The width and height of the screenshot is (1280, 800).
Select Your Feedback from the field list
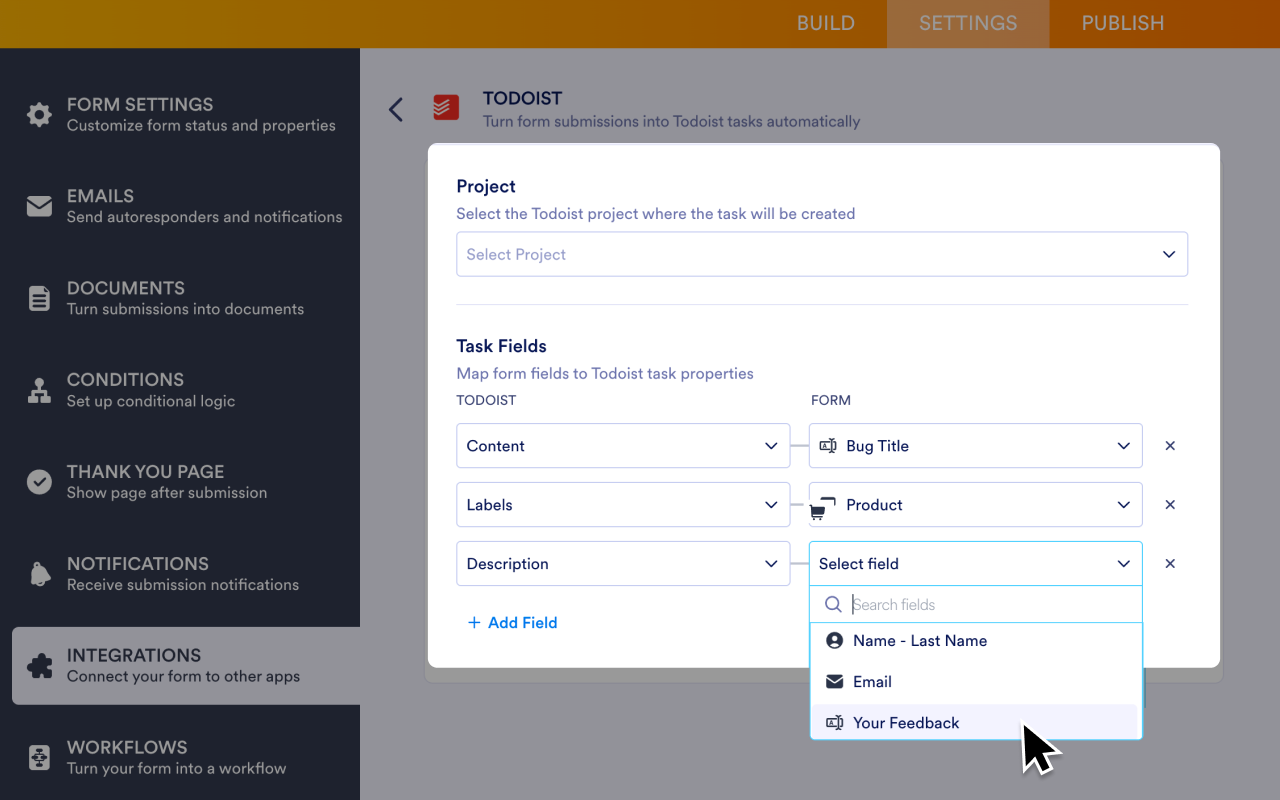click(905, 722)
